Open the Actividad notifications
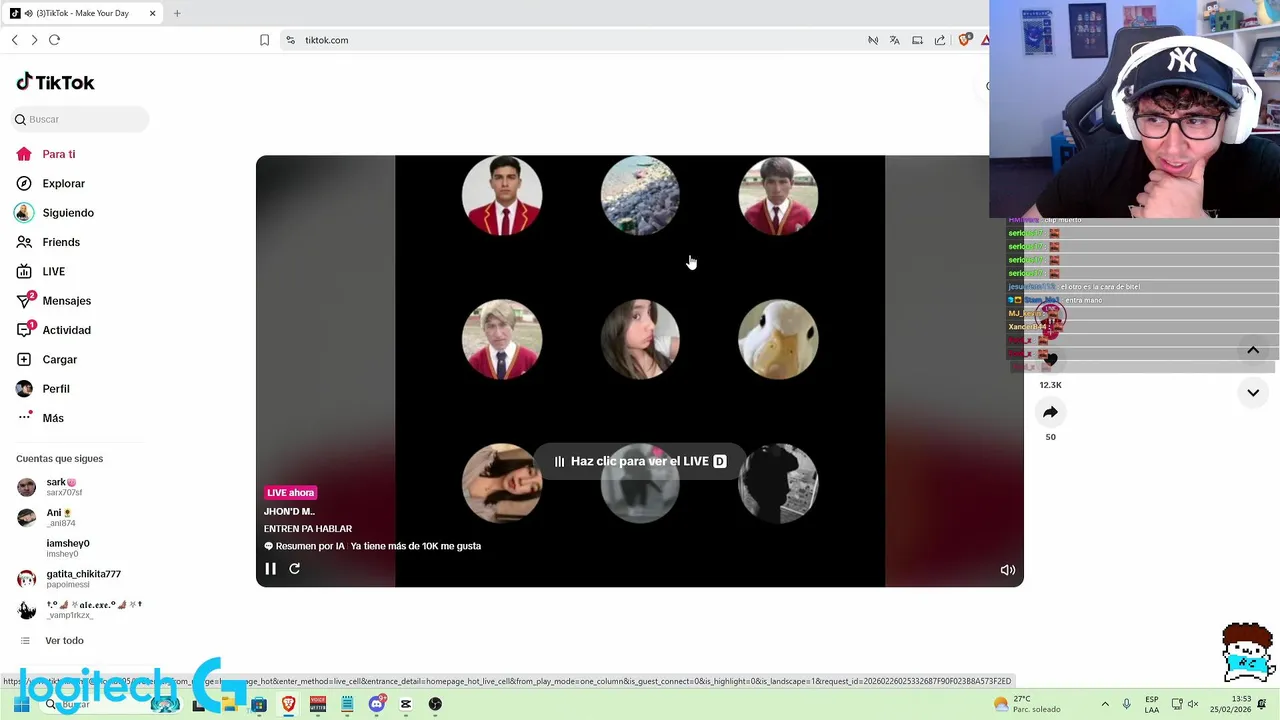The height and width of the screenshot is (720, 1280). (66, 330)
